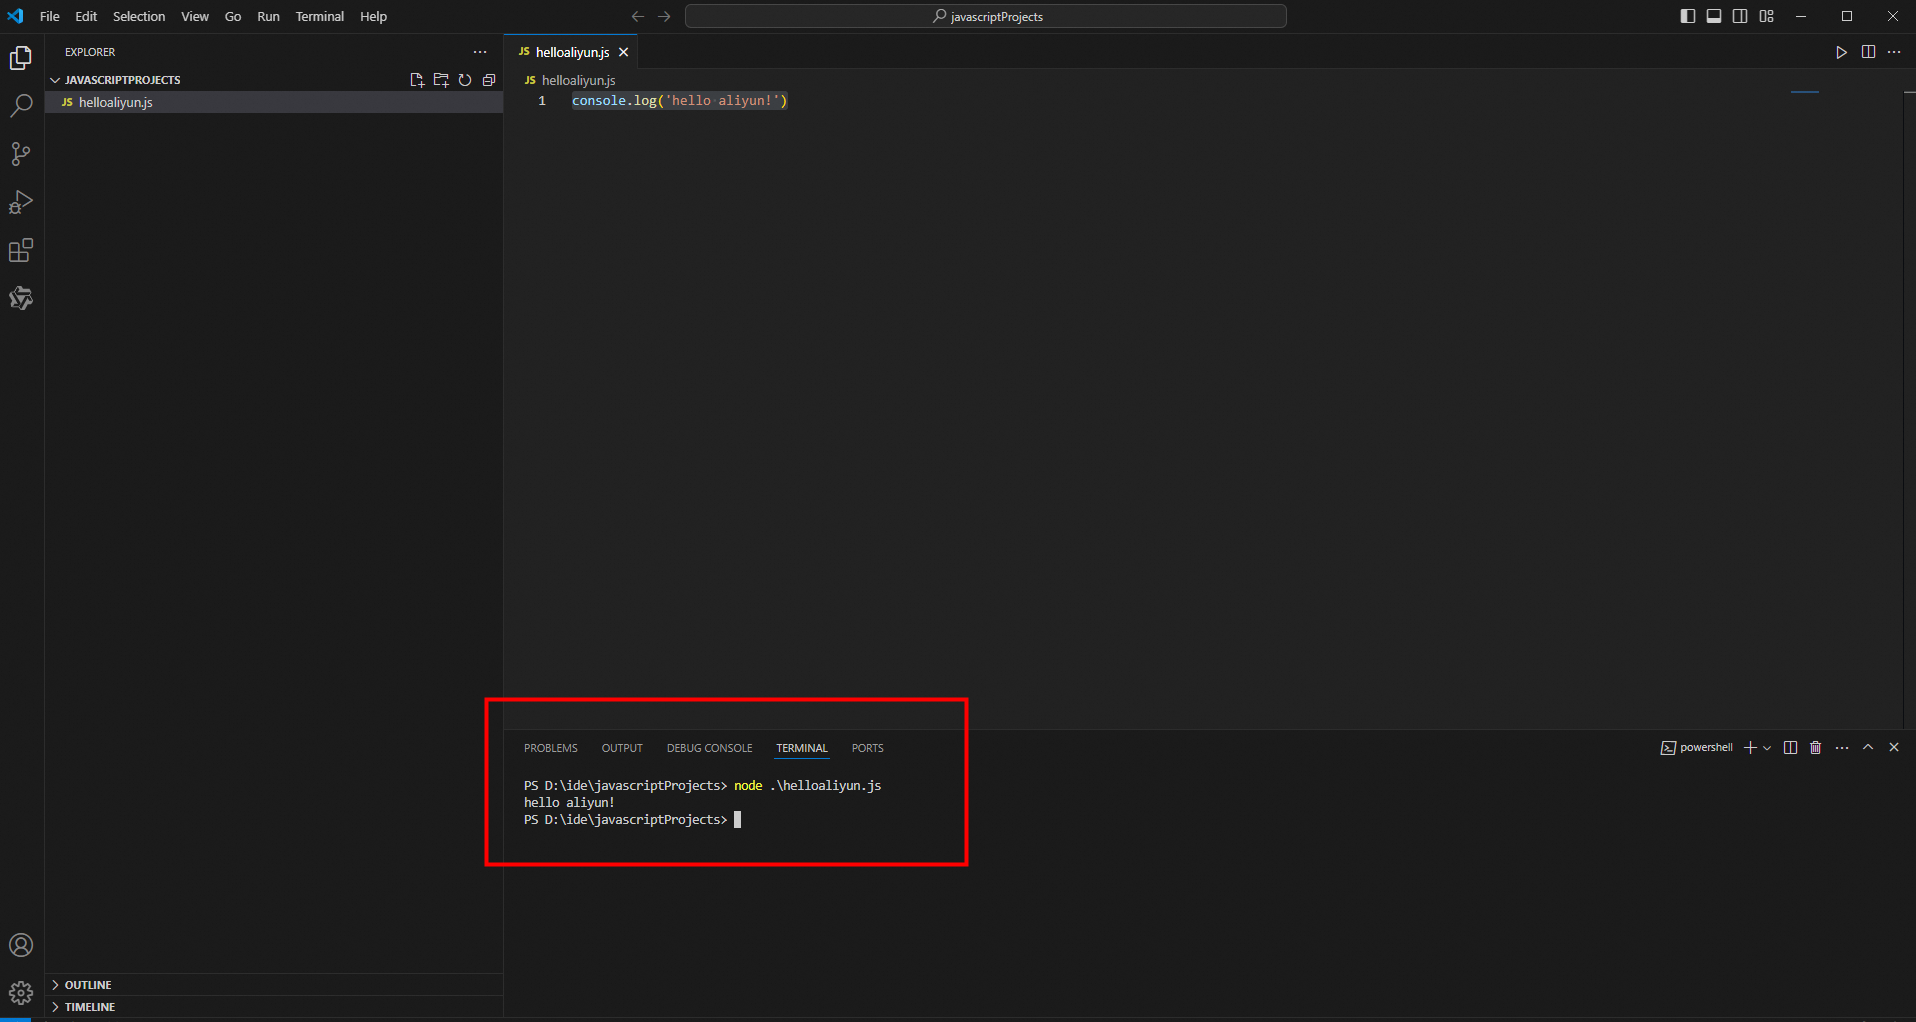Click the javascriptProjects command center search box
The height and width of the screenshot is (1022, 1916).
[986, 16]
